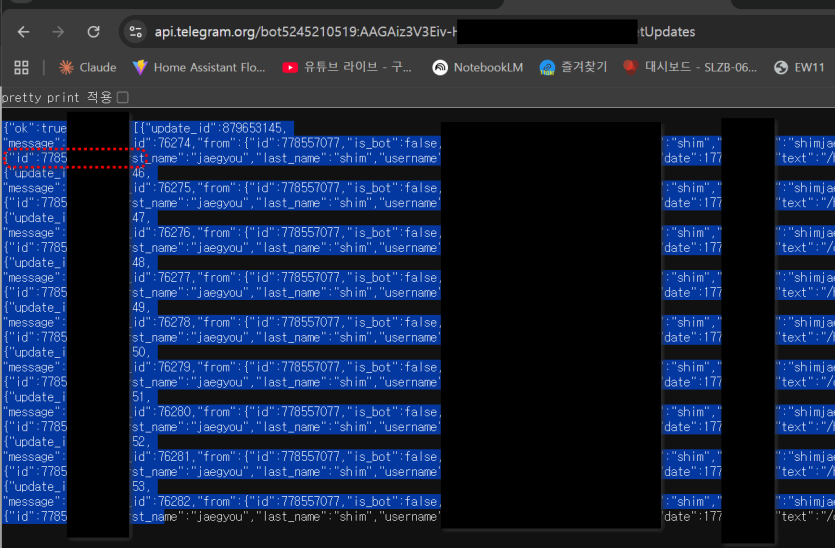Click the "update_id":879653145 text

(215, 128)
